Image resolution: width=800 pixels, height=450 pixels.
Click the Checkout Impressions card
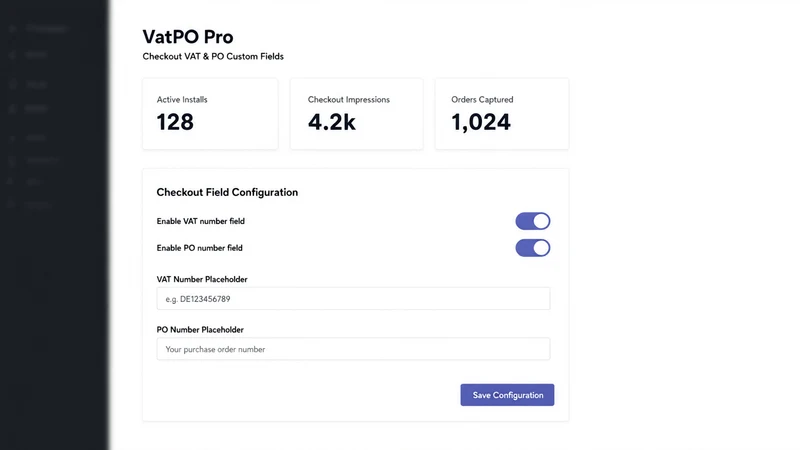[x=357, y=114]
